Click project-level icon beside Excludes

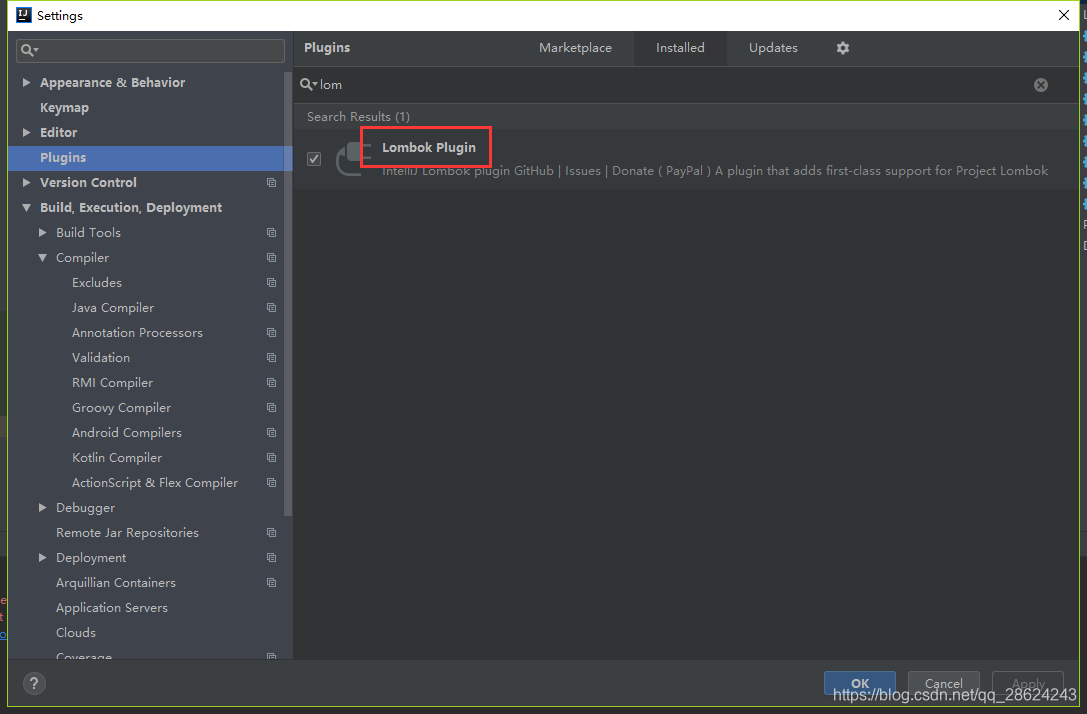271,282
